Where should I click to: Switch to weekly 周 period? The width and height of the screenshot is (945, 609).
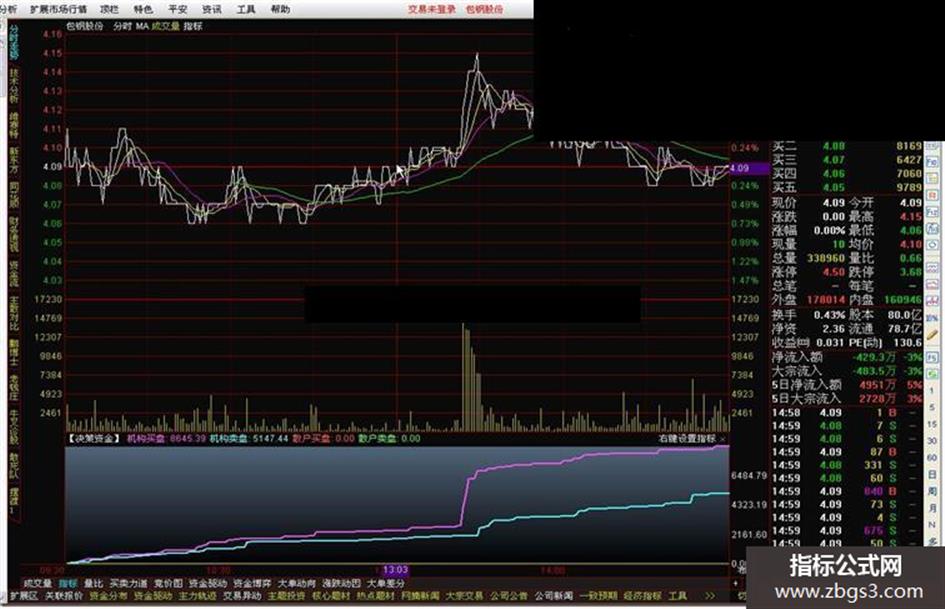[x=932, y=491]
